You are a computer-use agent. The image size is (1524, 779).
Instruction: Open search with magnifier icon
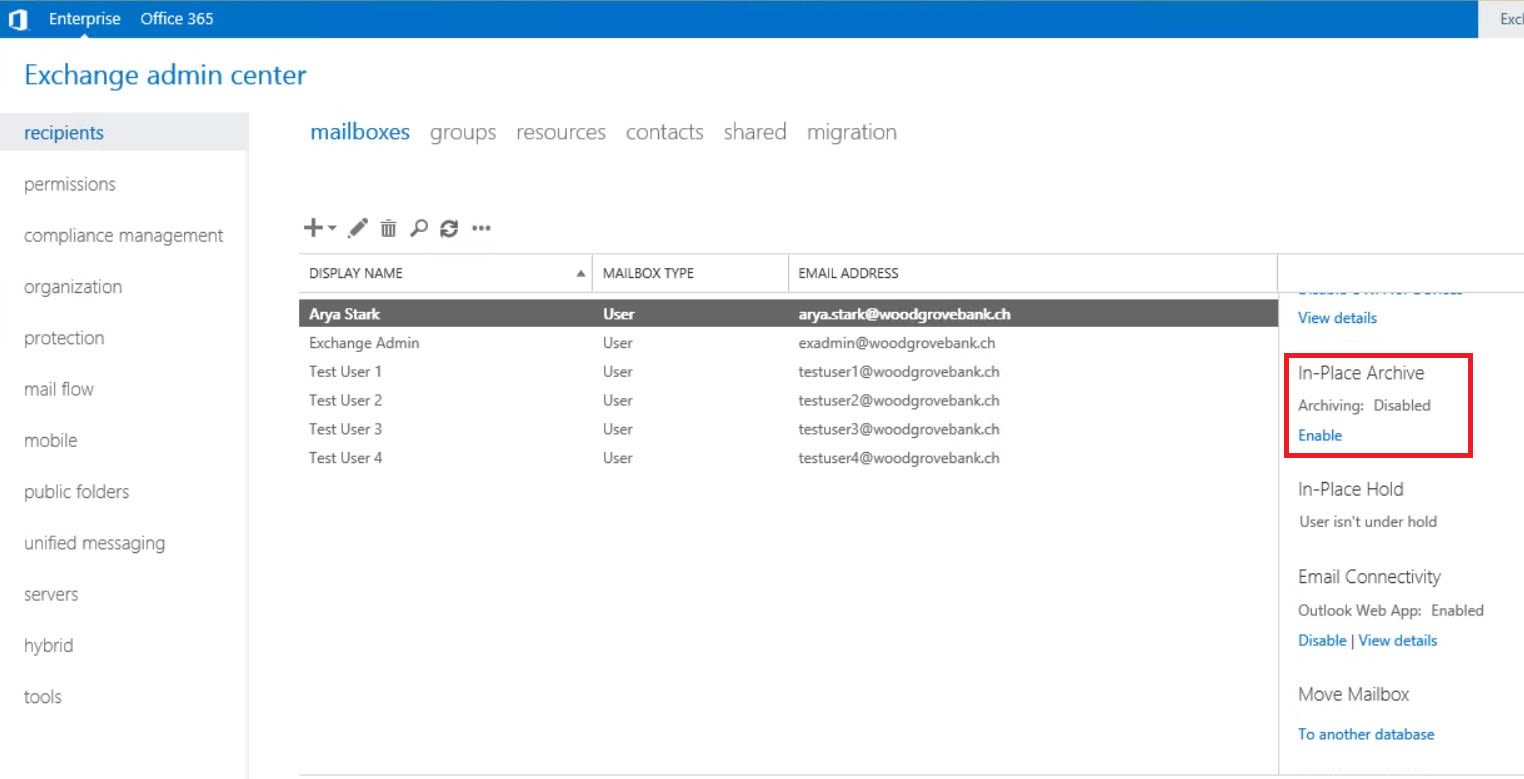tap(419, 228)
